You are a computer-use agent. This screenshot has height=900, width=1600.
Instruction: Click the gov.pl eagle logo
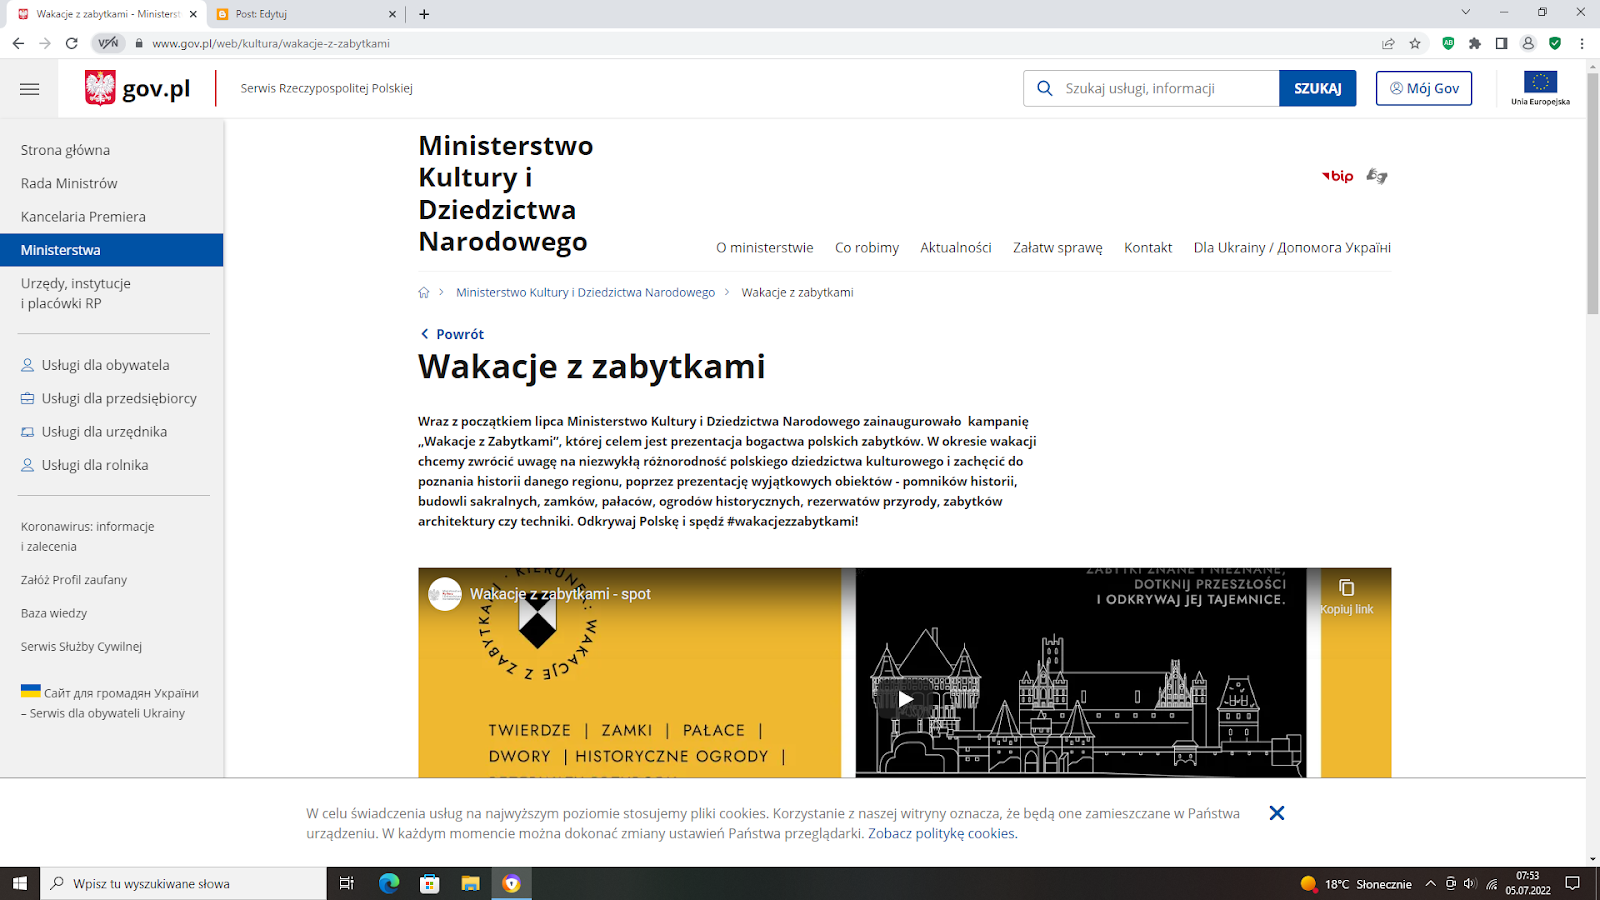(x=100, y=88)
